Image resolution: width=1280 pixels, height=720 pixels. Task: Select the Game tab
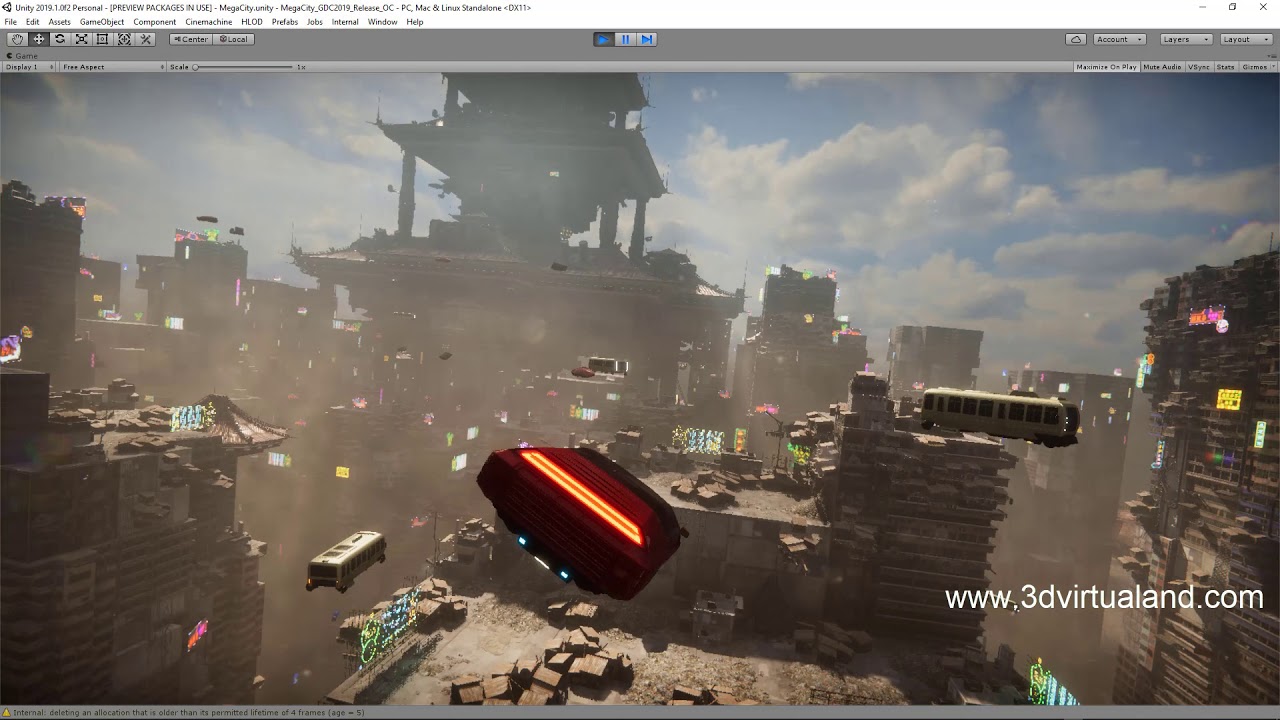tap(22, 56)
